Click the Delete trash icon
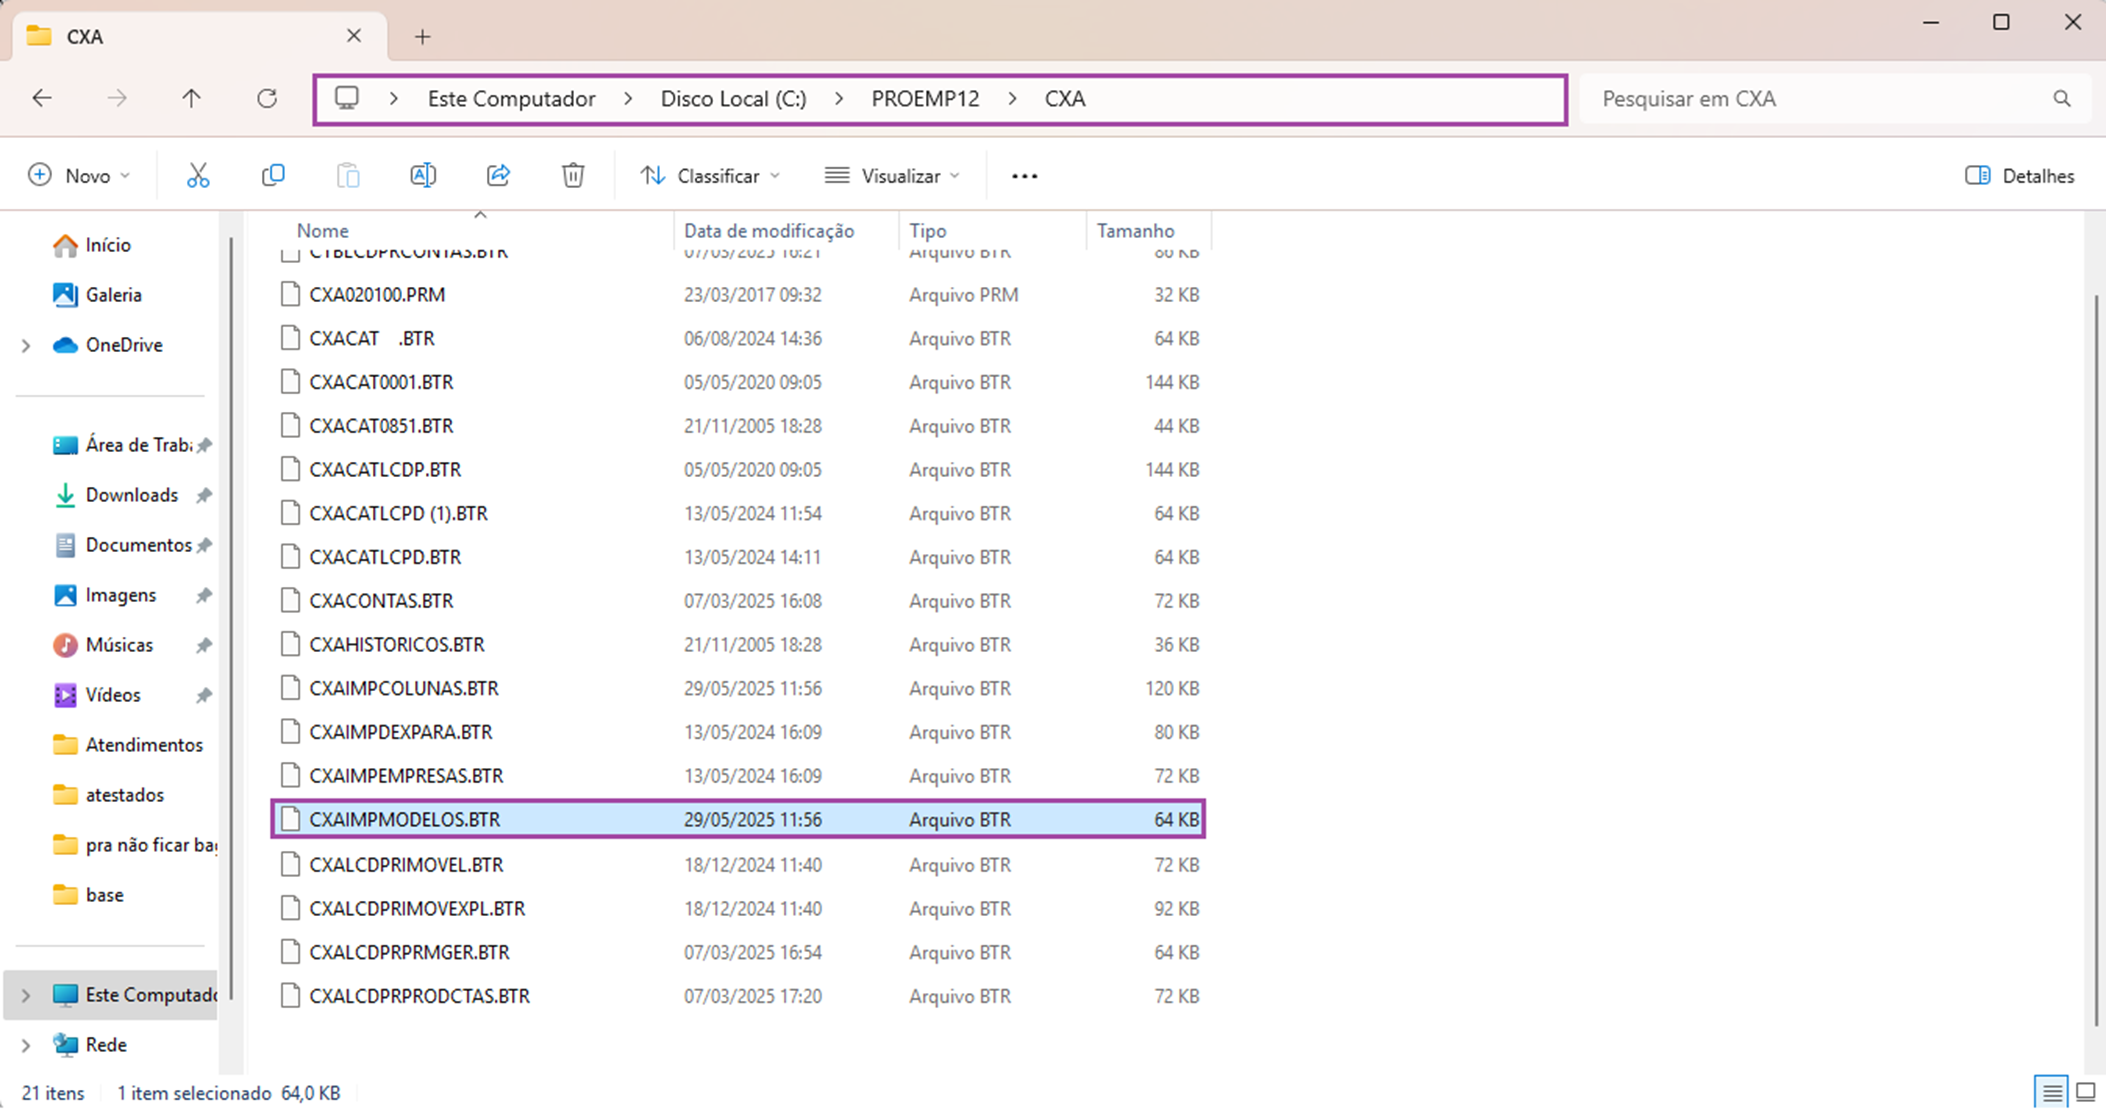 (573, 176)
